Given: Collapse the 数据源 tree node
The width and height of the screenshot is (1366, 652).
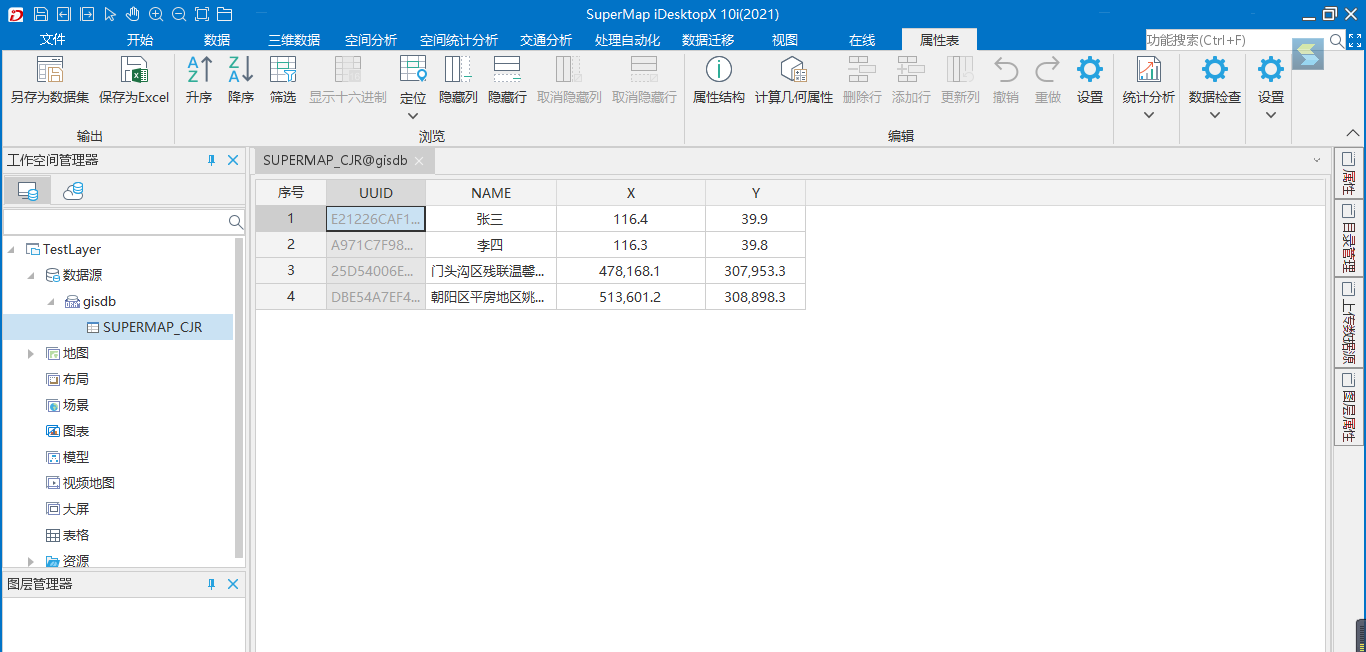Looking at the screenshot, I should tap(31, 275).
